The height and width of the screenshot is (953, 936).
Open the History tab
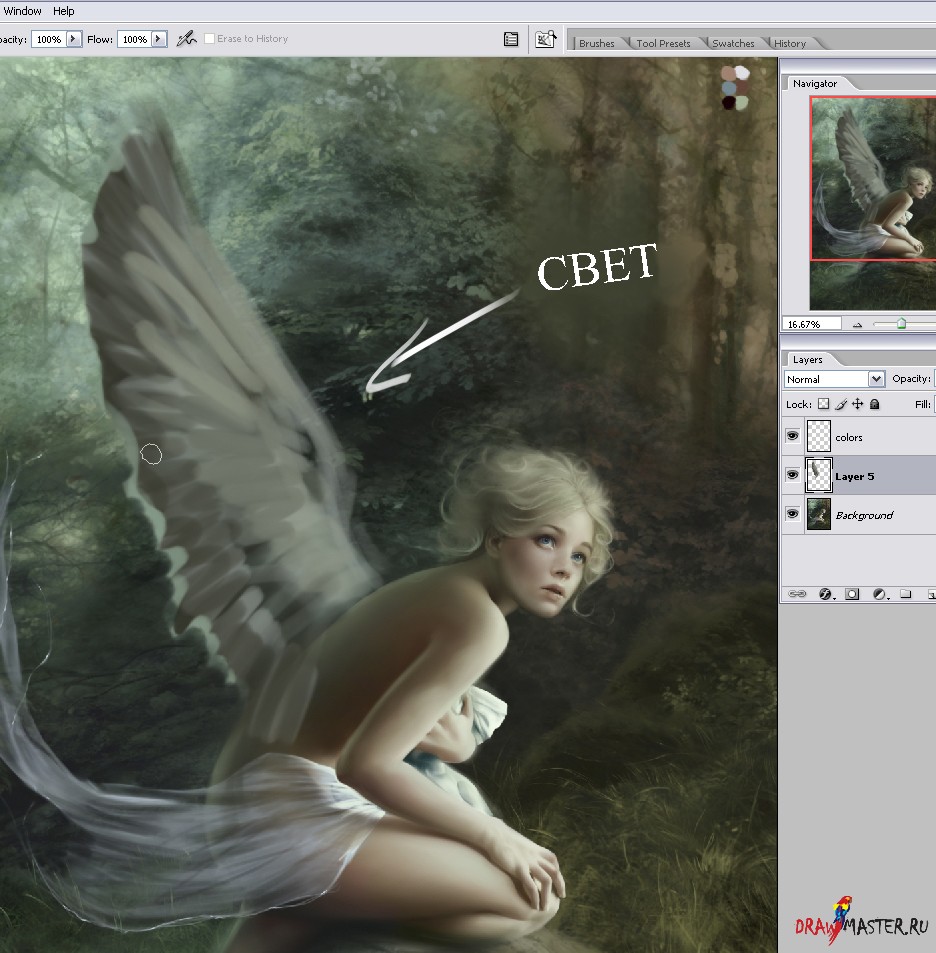[790, 43]
